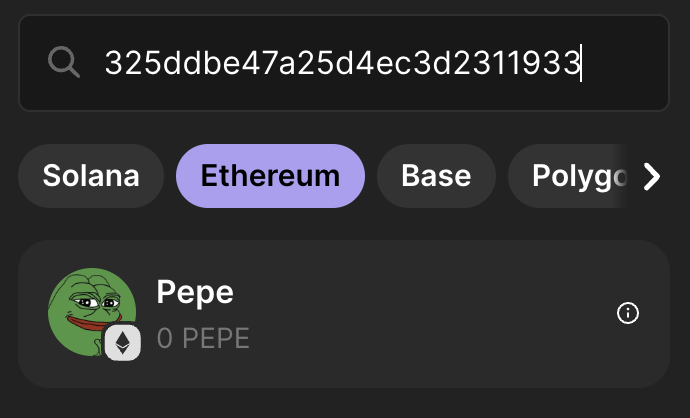This screenshot has width=690, height=418.
Task: Select the Pepe token result row
Action: [x=344, y=314]
